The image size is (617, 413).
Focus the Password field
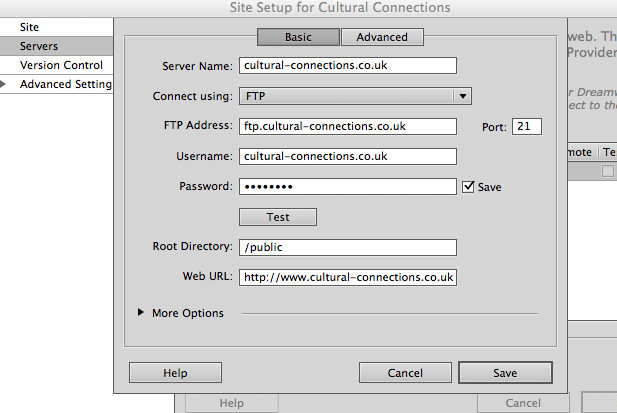pyautogui.click(x=347, y=187)
